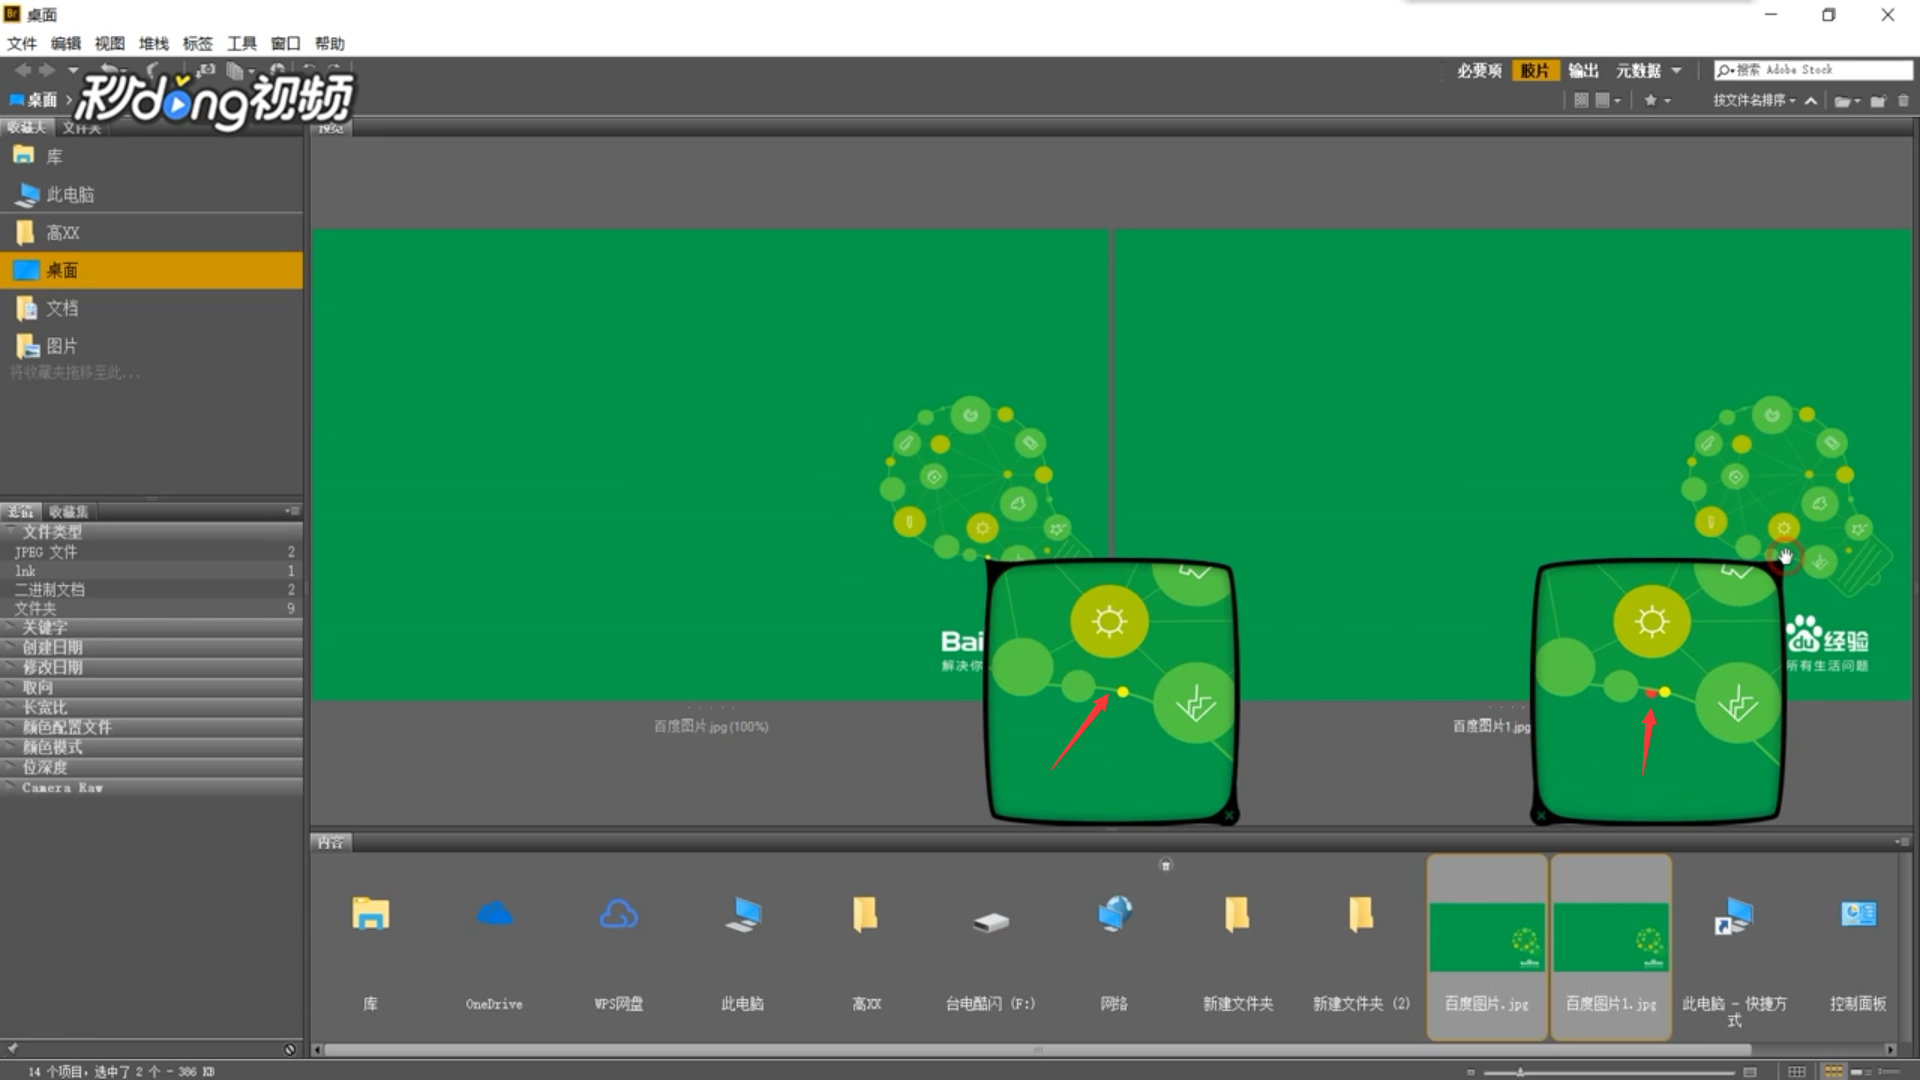Open the 按文件名排序 sort dropdown

pos(1753,100)
